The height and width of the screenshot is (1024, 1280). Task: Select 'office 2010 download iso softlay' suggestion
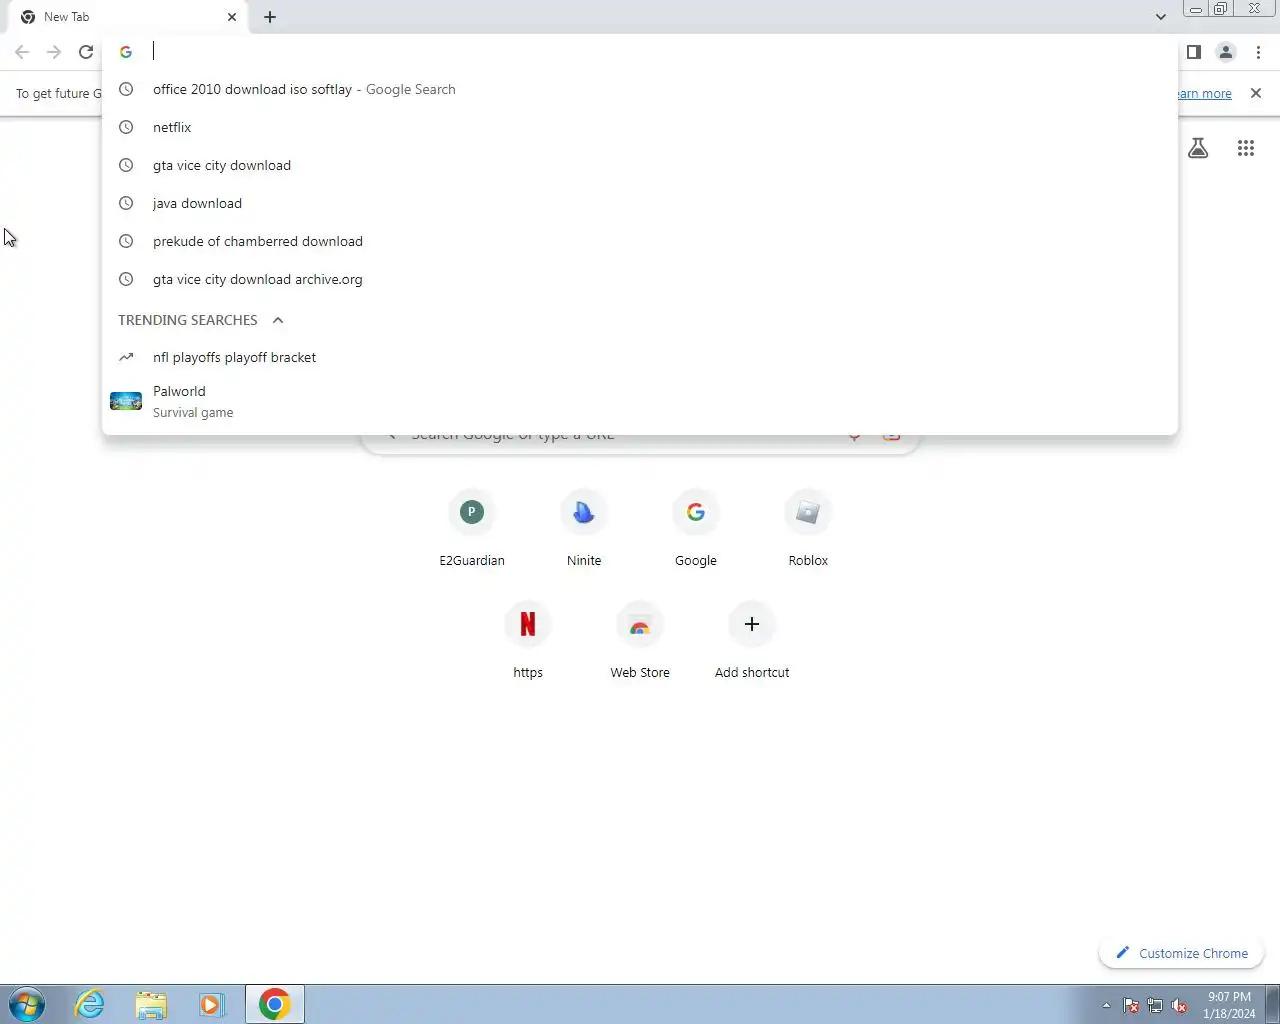point(640,89)
